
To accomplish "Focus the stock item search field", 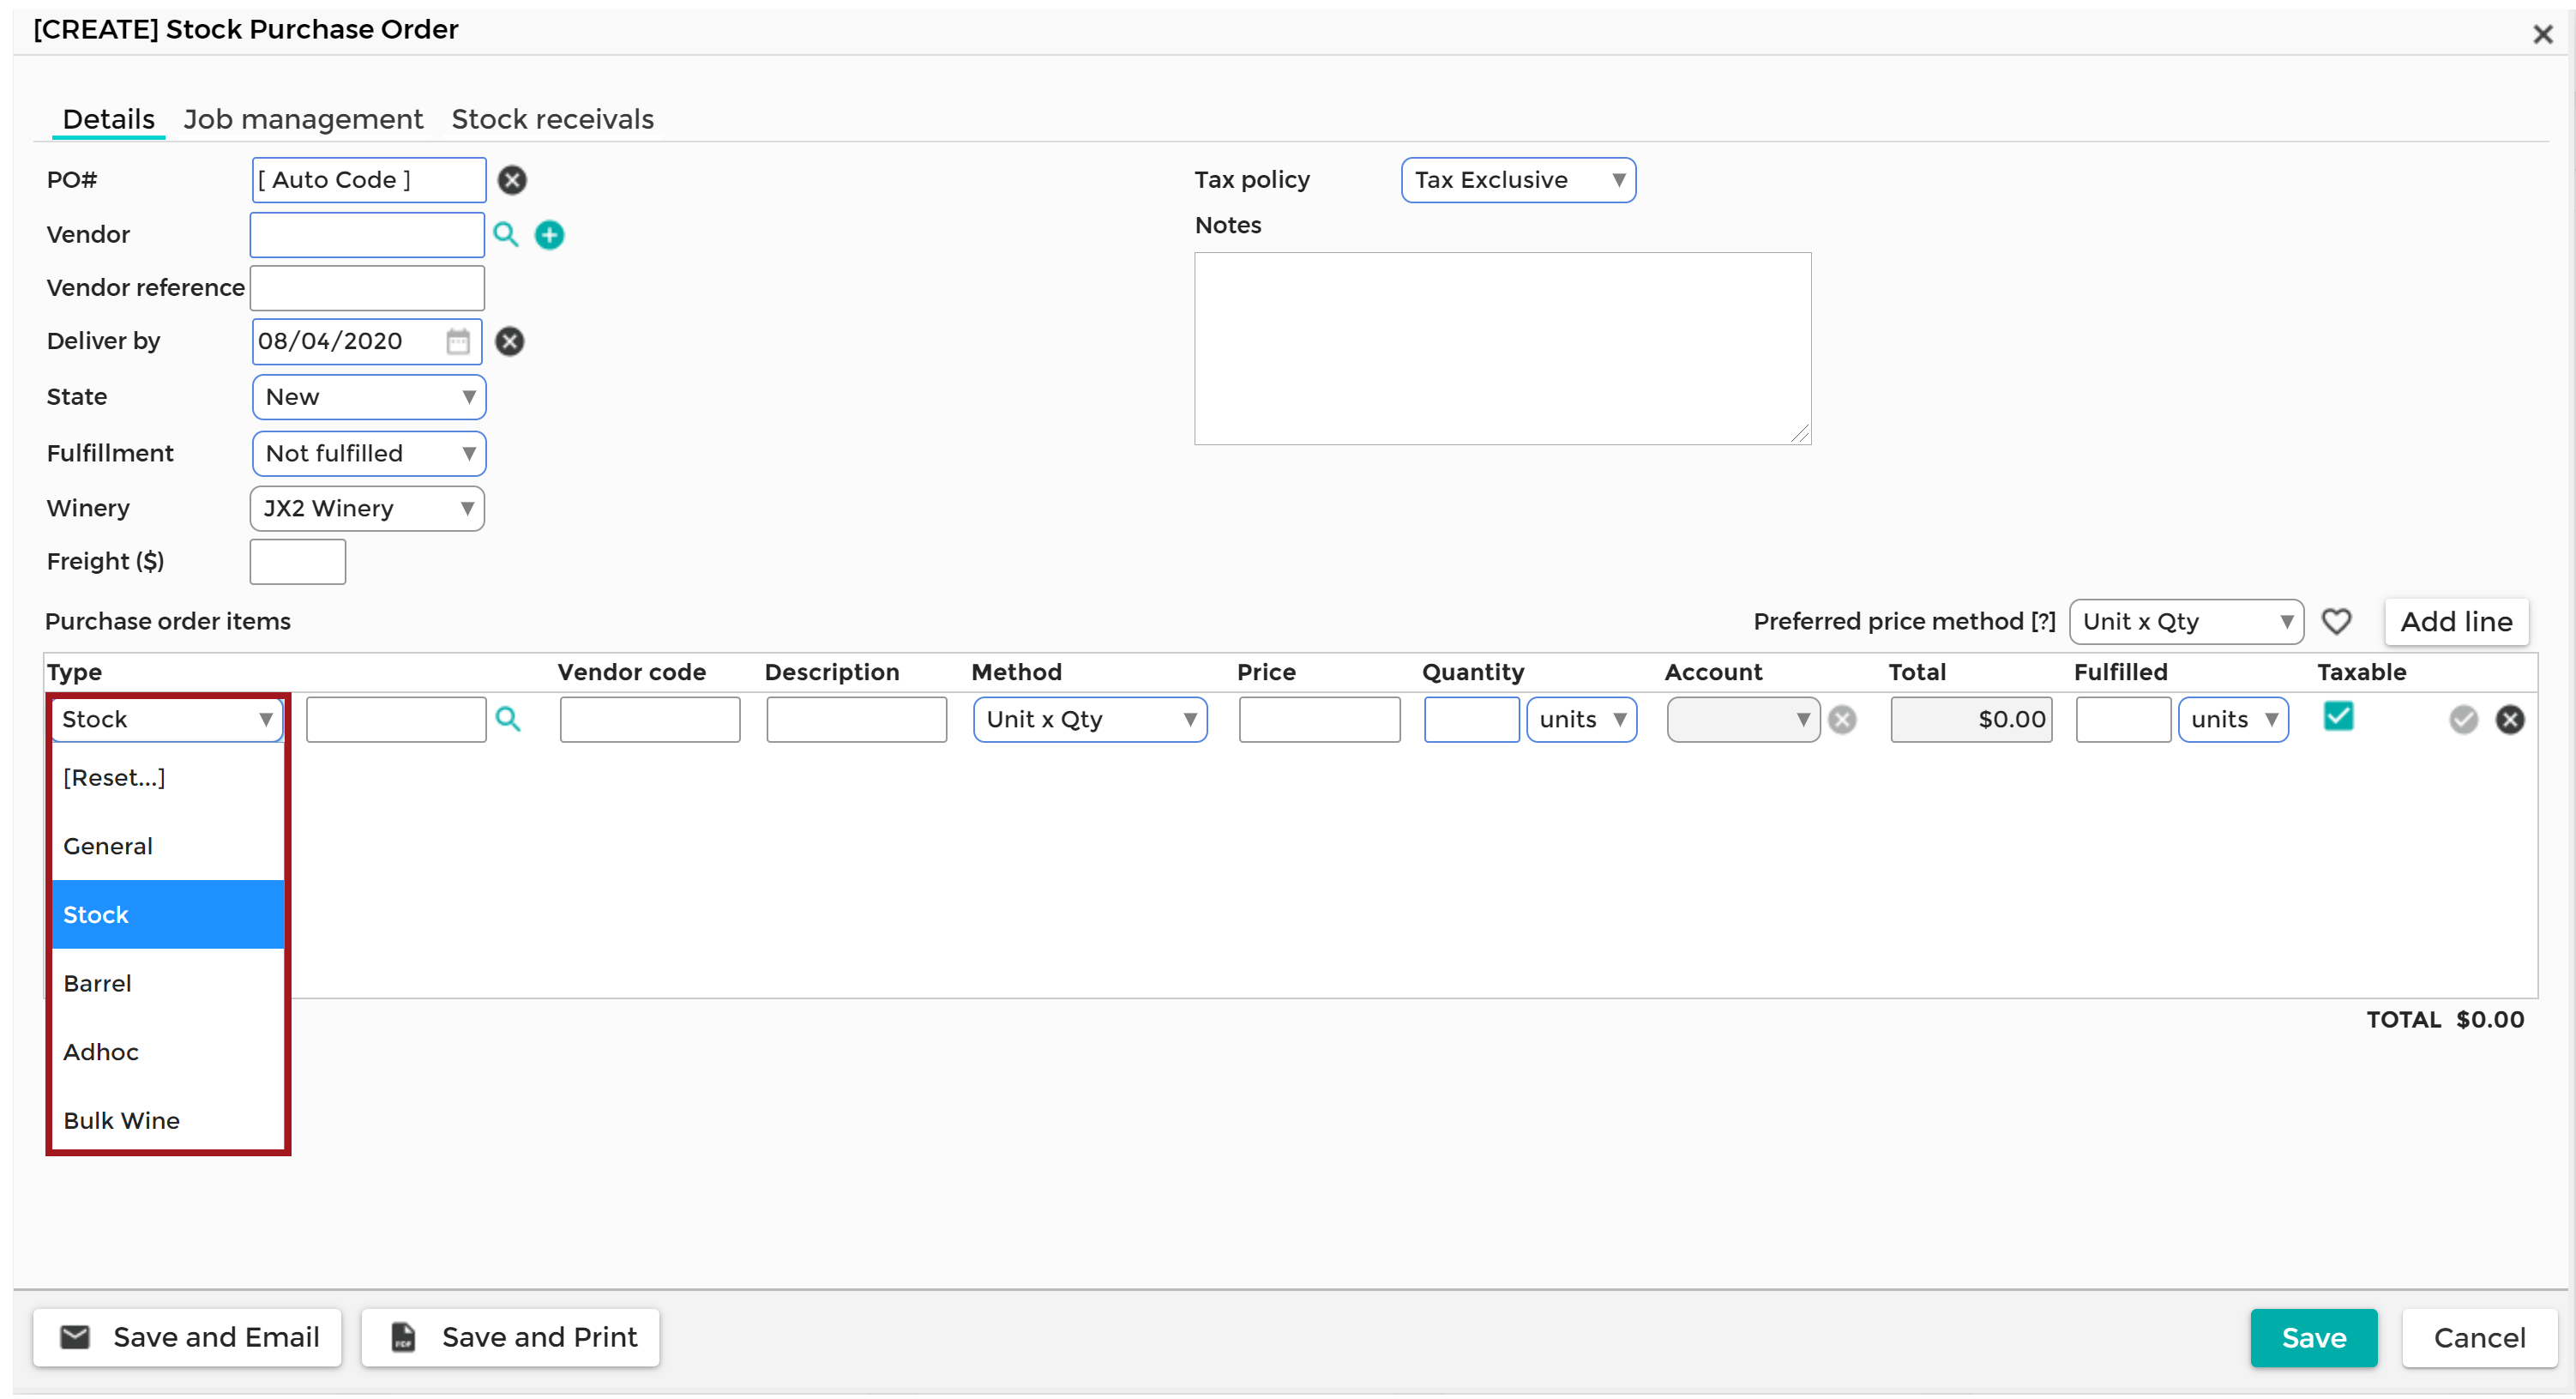I will [x=396, y=720].
